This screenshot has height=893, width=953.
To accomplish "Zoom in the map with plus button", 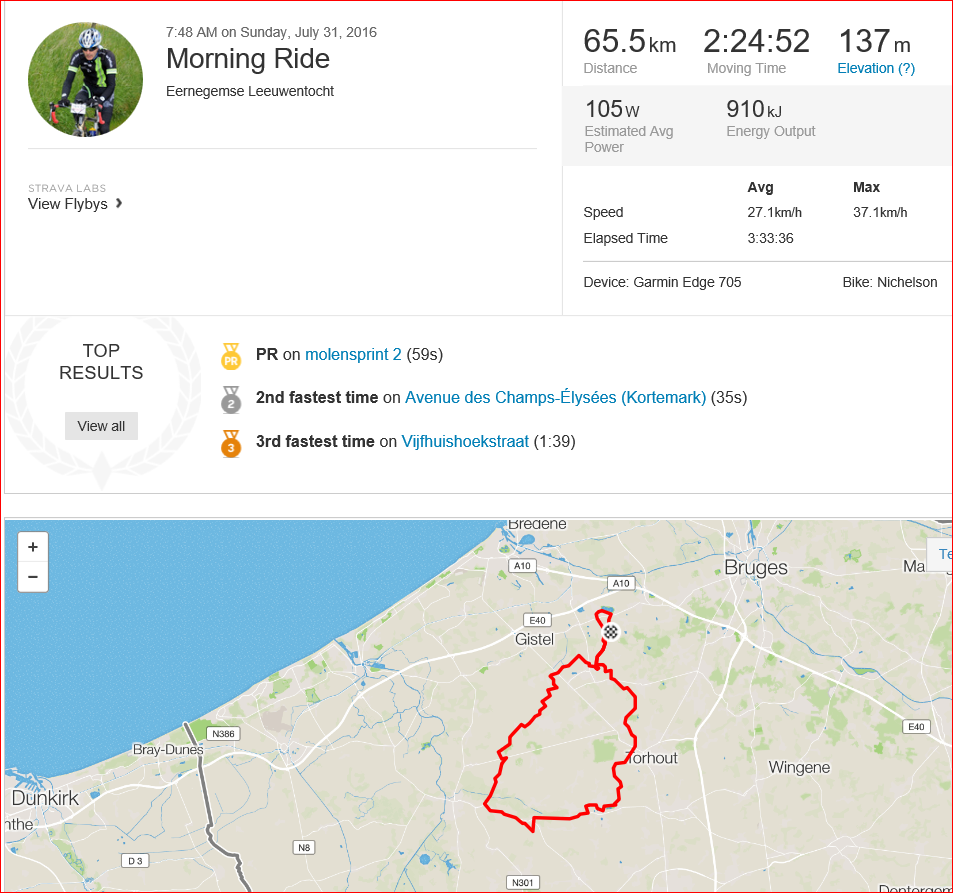I will 33,547.
